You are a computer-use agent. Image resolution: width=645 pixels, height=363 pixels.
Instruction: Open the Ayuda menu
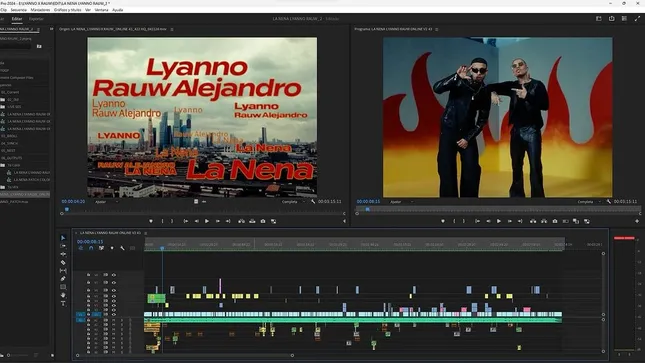118,9
